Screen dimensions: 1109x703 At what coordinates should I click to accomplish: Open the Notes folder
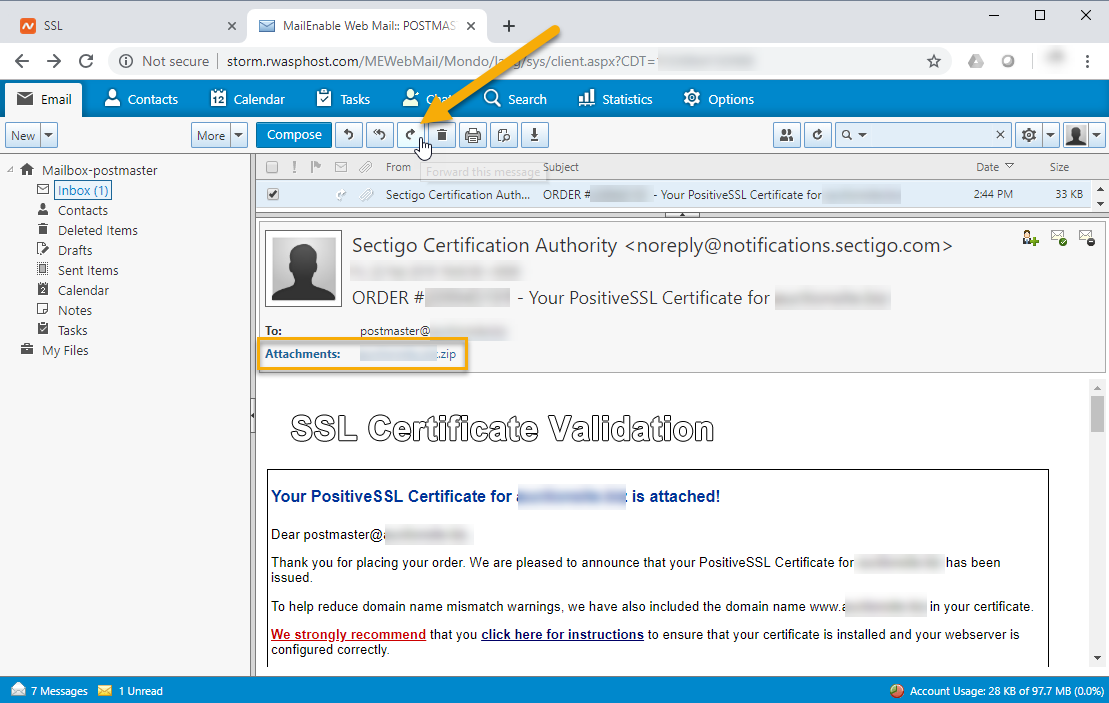coord(75,310)
